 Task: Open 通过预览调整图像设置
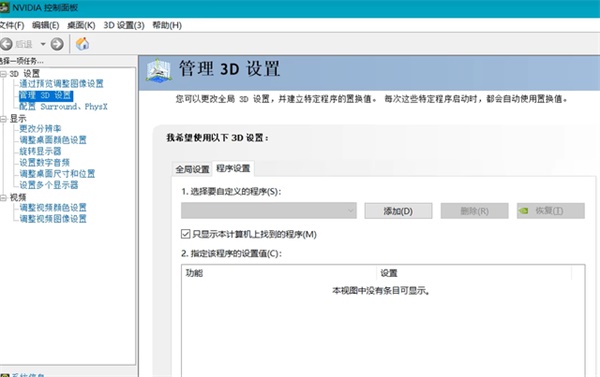[61, 84]
